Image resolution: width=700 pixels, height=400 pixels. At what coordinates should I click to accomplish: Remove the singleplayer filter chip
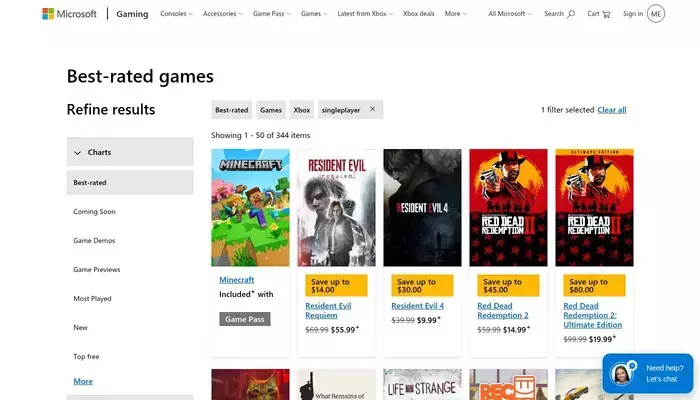tap(372, 109)
